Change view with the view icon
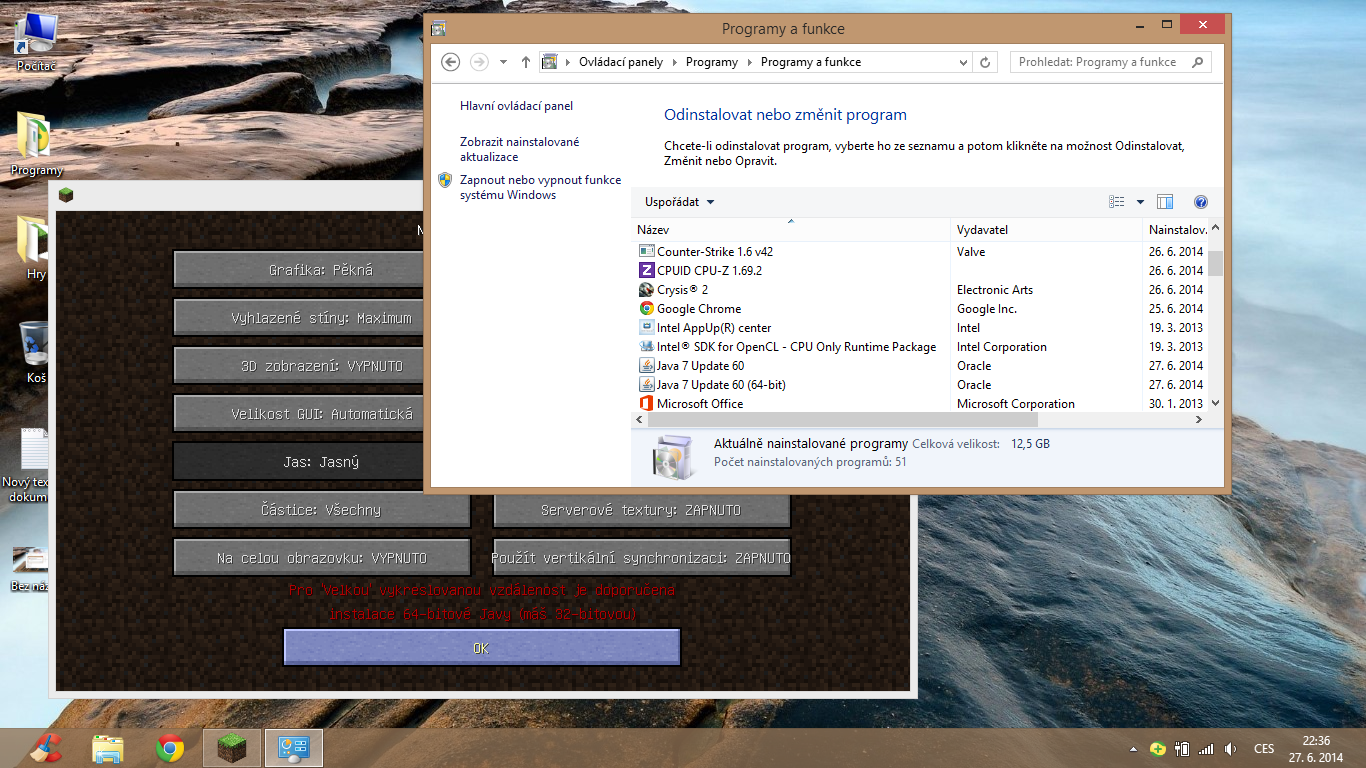Viewport: 1366px width, 768px height. click(1117, 202)
